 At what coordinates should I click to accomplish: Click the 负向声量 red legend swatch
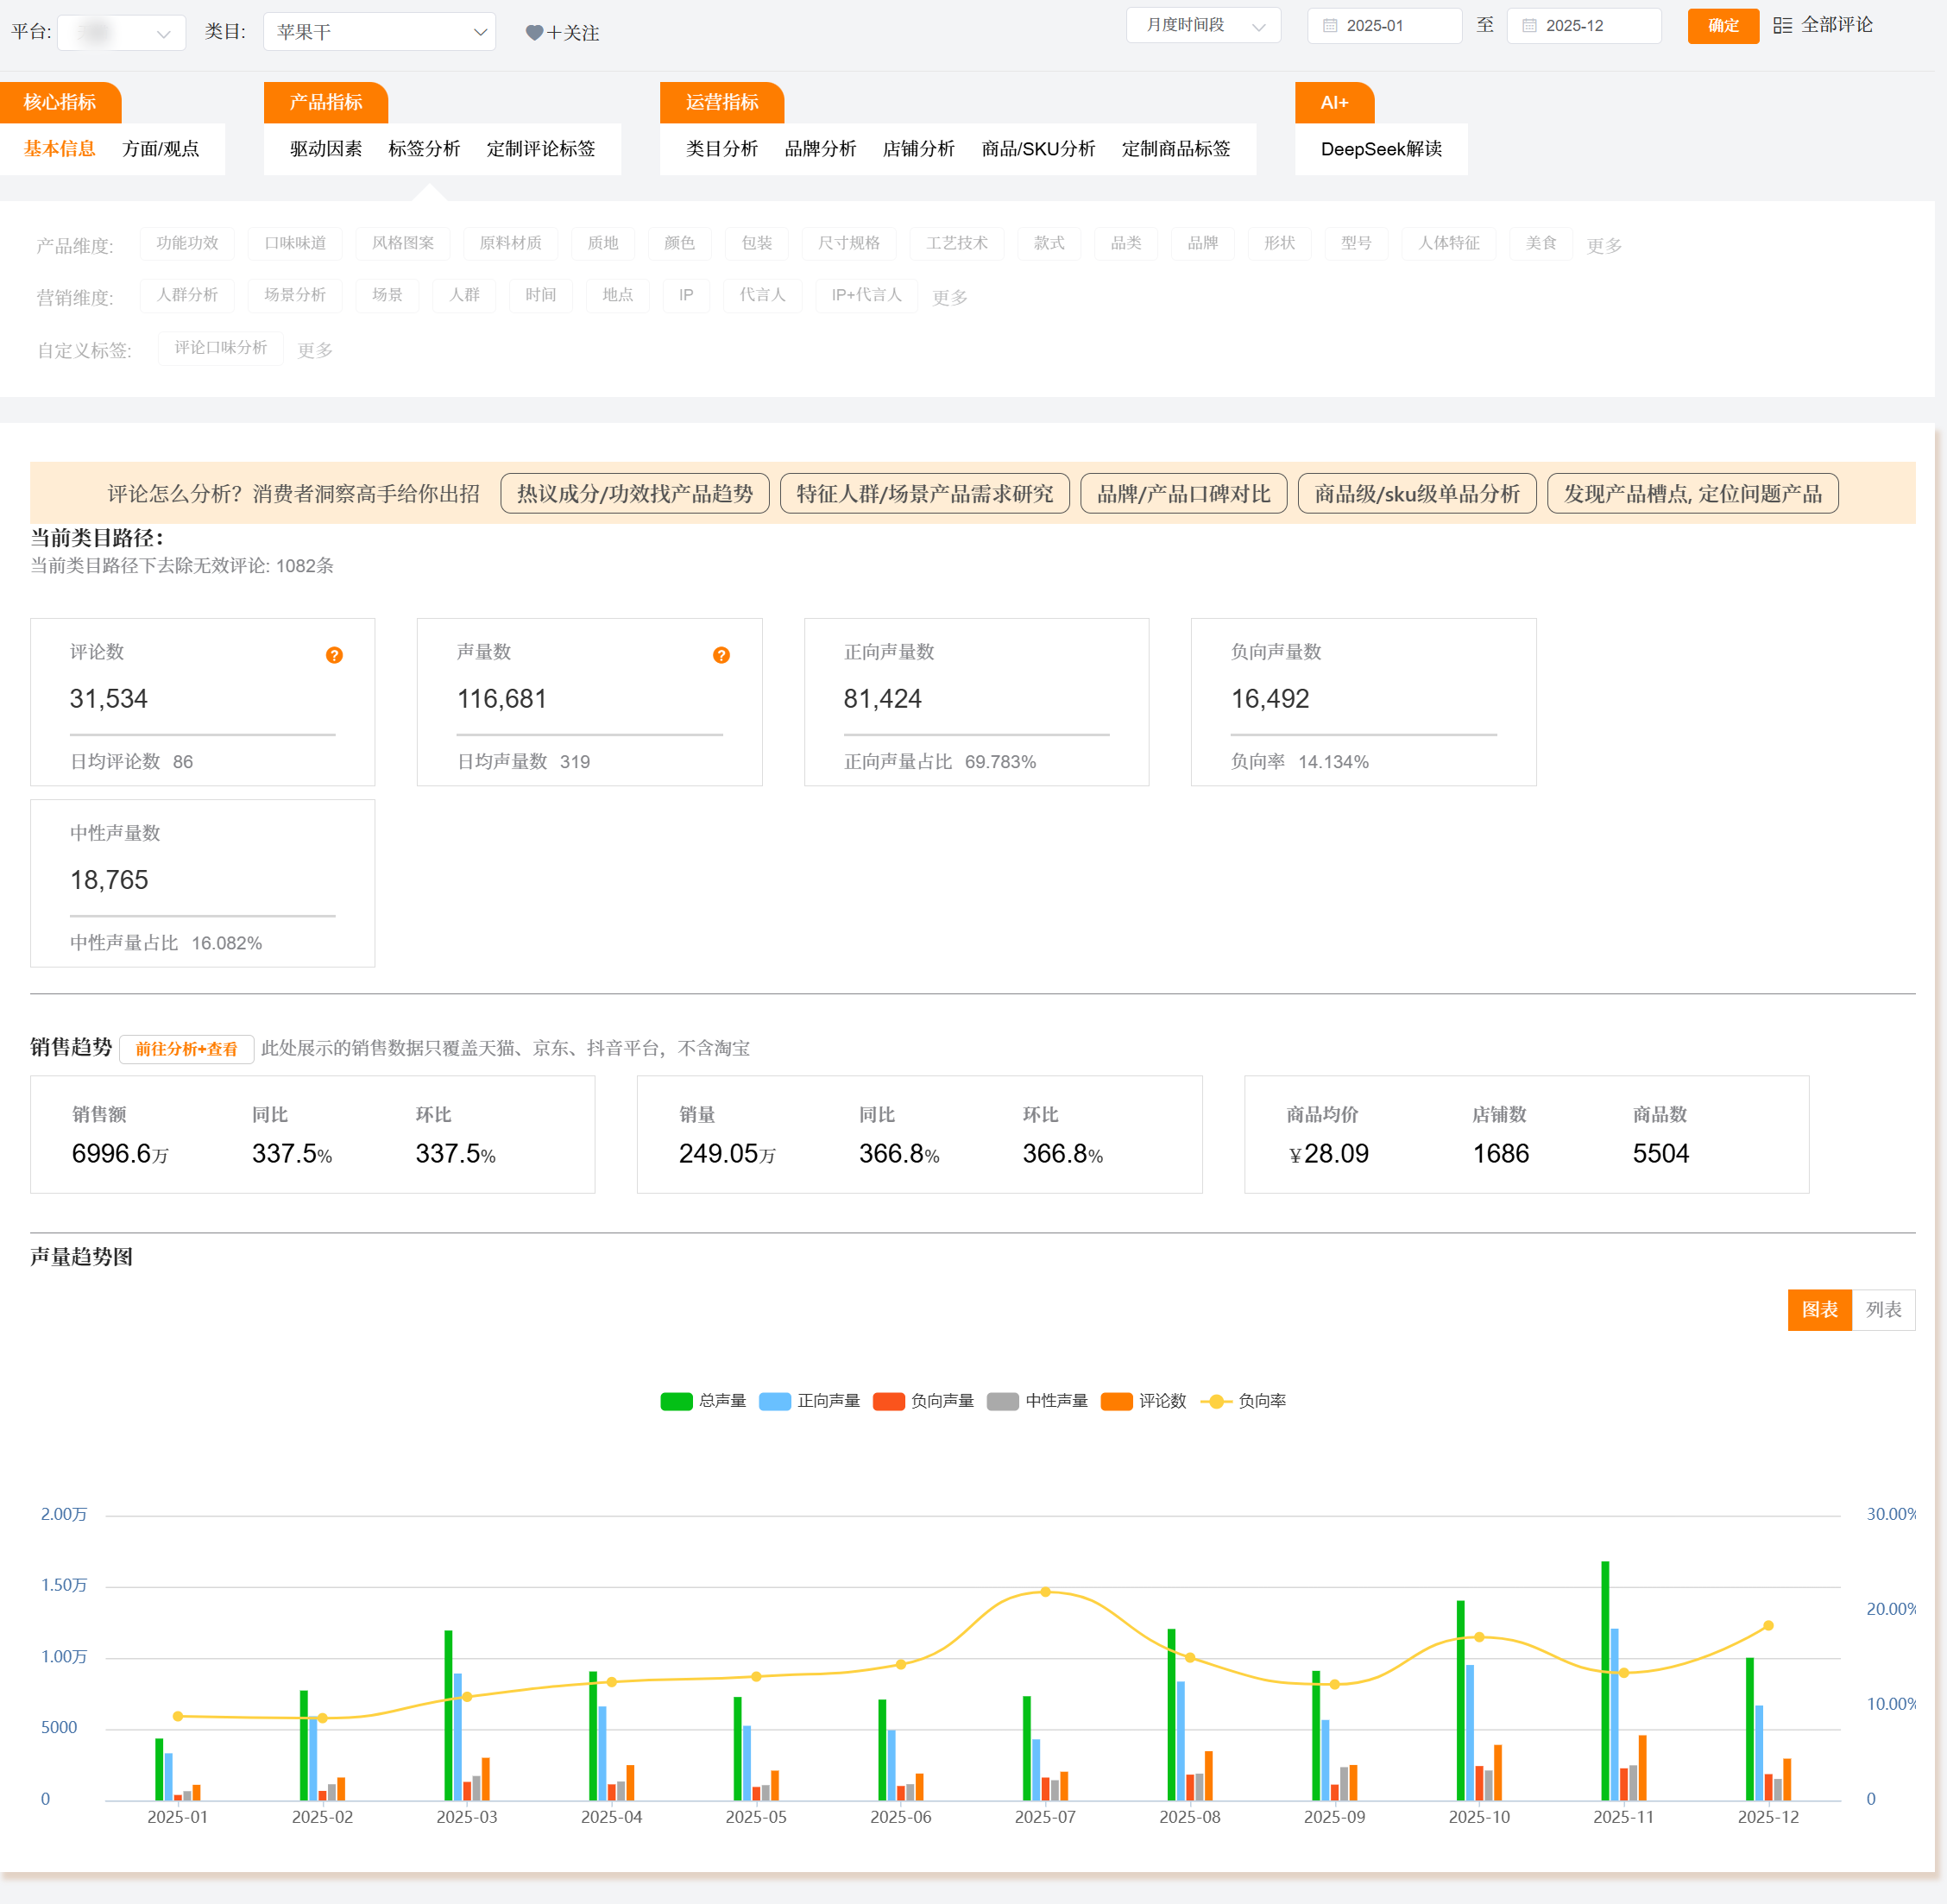888,1401
